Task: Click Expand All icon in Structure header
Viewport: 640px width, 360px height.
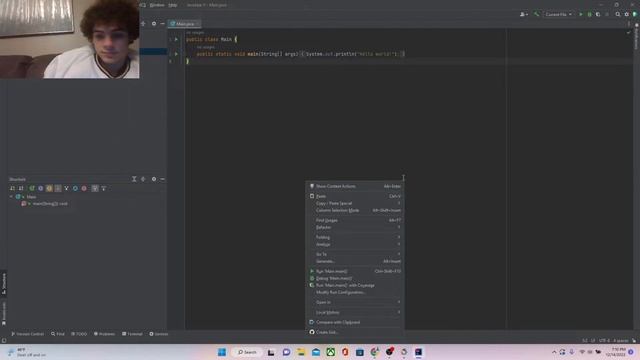Action: click(x=134, y=179)
